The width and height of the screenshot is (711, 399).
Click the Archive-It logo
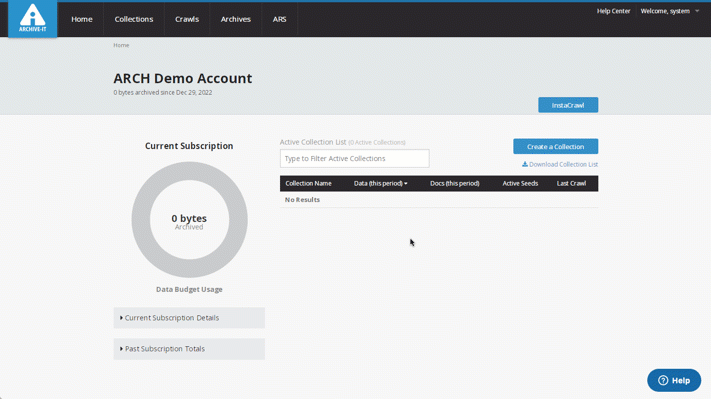(x=33, y=19)
